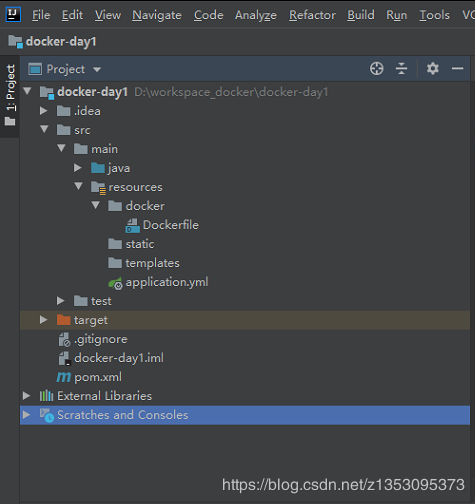Open the Tools menu
Image resolution: width=475 pixels, height=504 pixels.
435,15
